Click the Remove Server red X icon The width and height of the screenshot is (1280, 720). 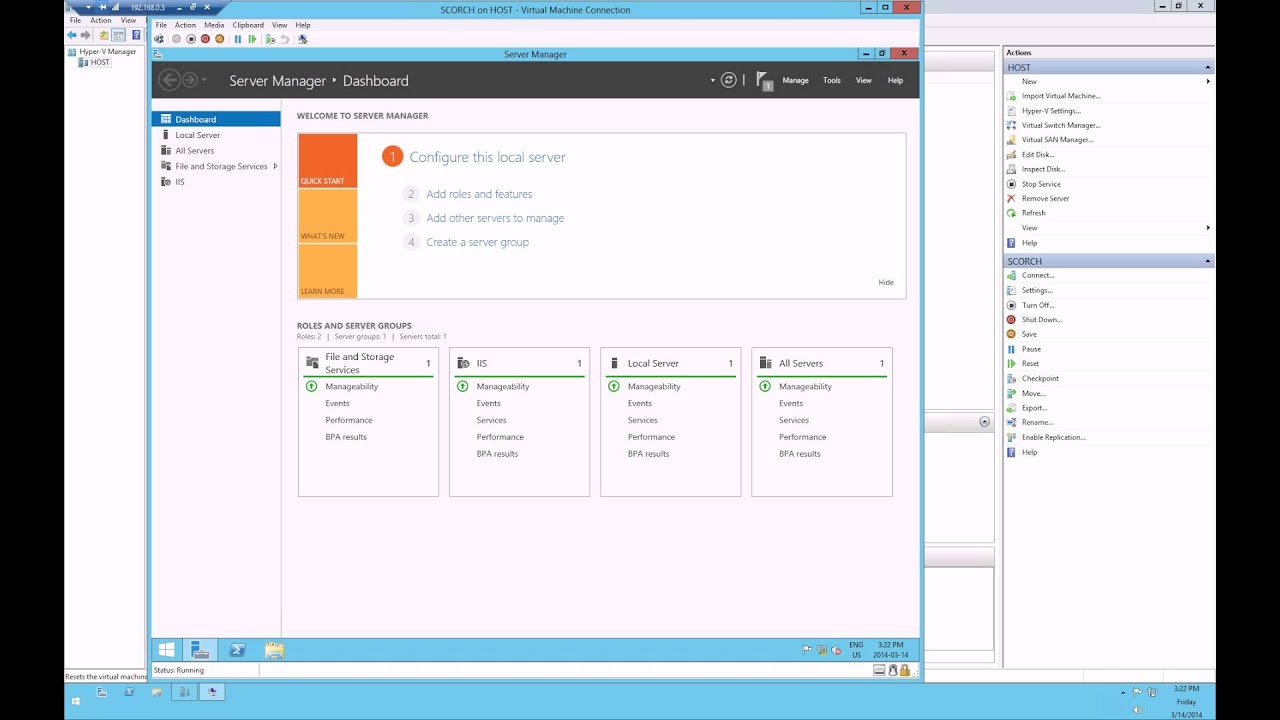coord(1011,198)
